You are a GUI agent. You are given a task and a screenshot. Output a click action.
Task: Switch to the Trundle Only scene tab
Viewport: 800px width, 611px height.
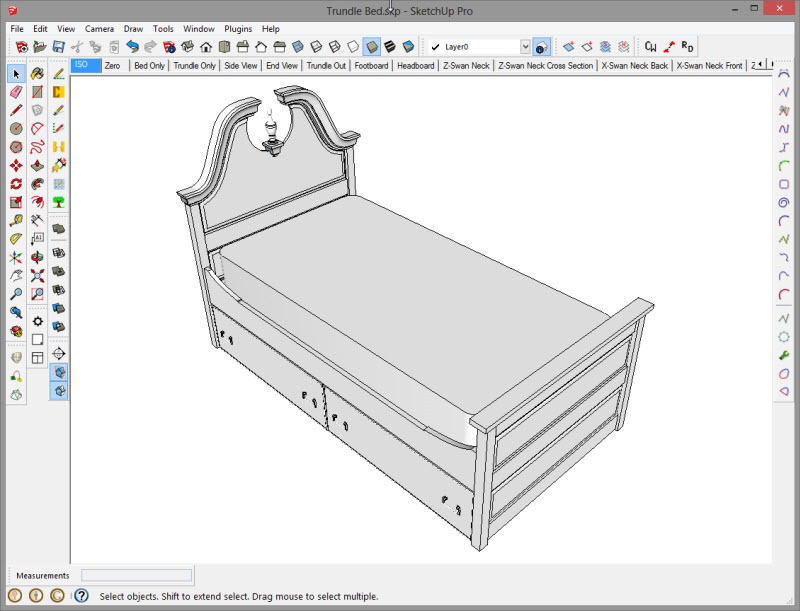pyautogui.click(x=194, y=66)
